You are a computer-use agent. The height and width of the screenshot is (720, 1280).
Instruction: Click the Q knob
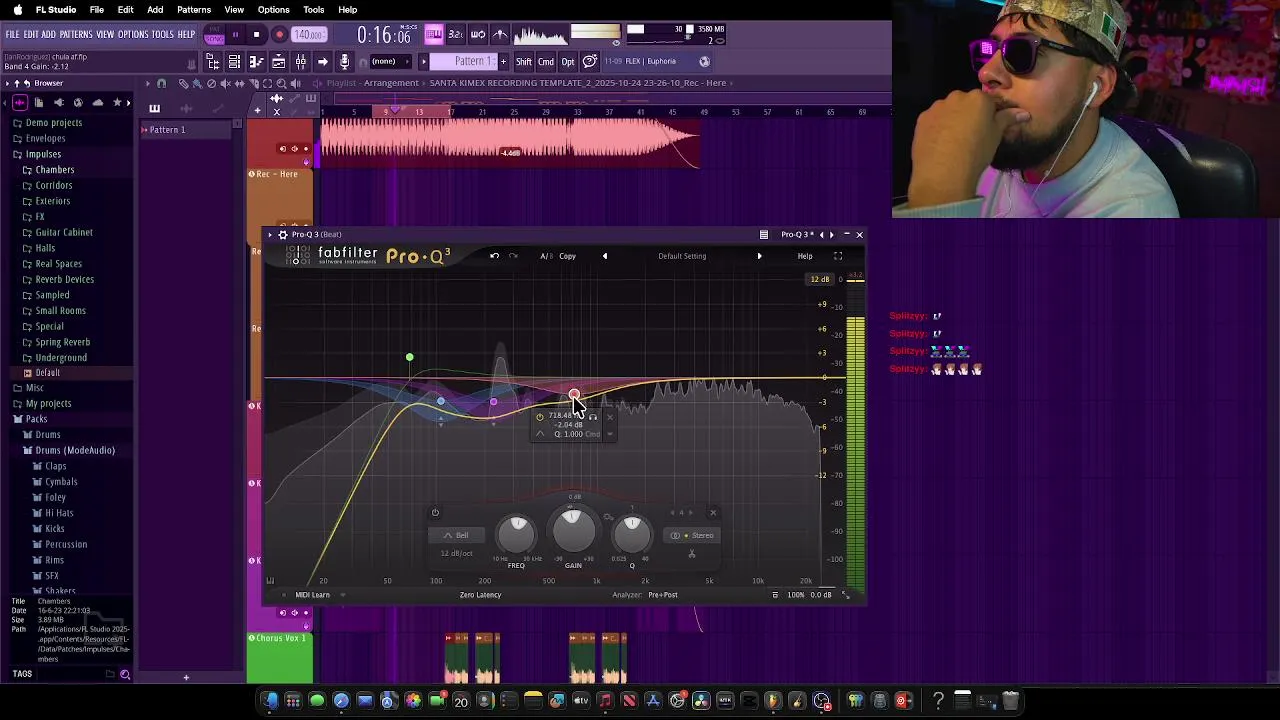click(631, 535)
